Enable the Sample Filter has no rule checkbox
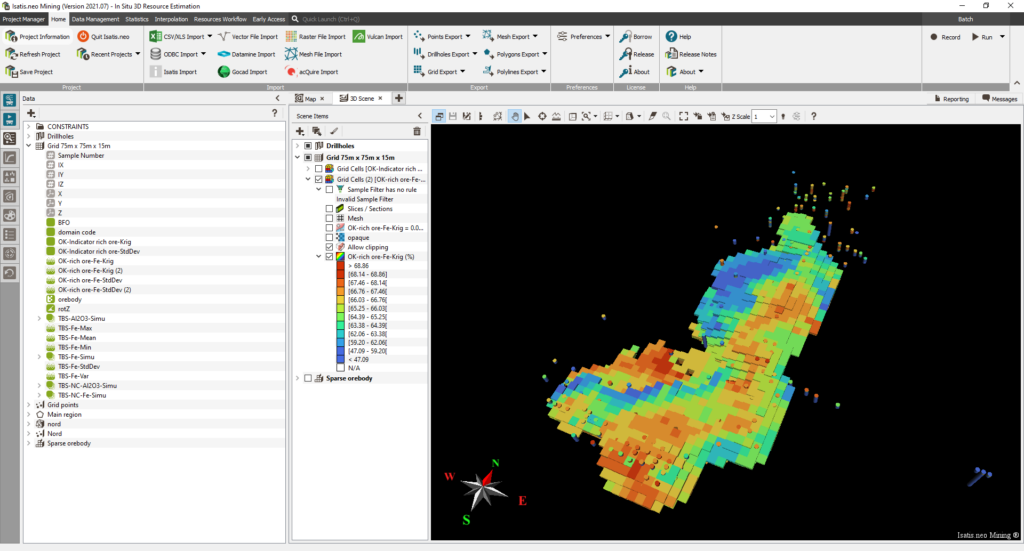 329,189
